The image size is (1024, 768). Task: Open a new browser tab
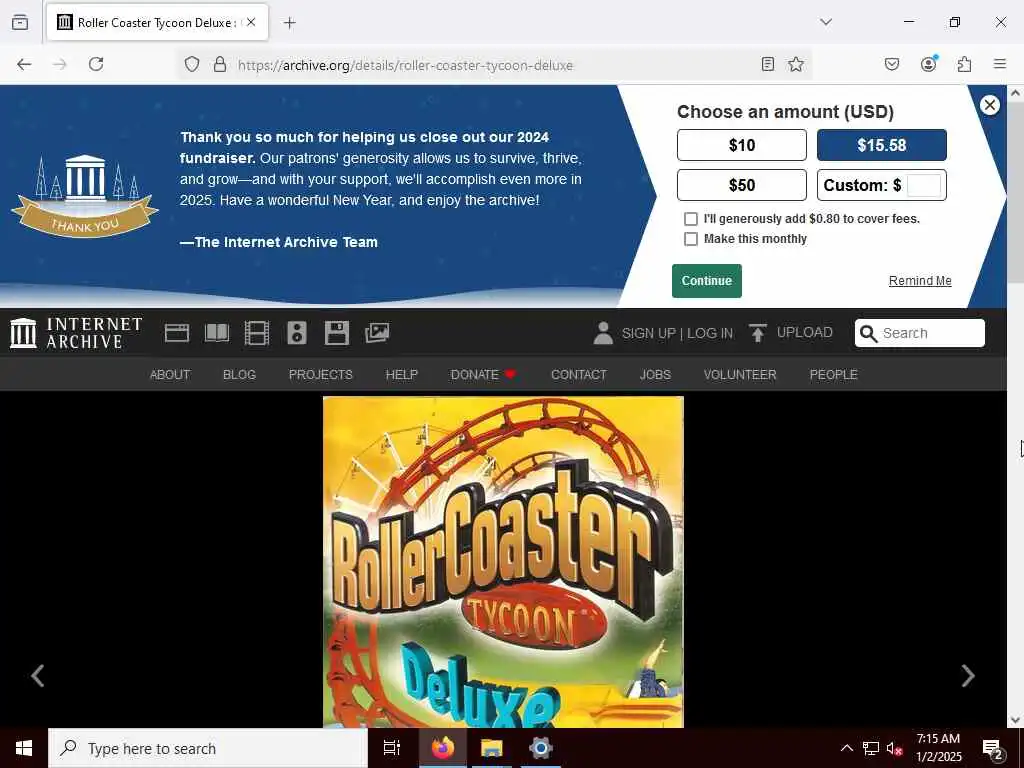pos(289,23)
